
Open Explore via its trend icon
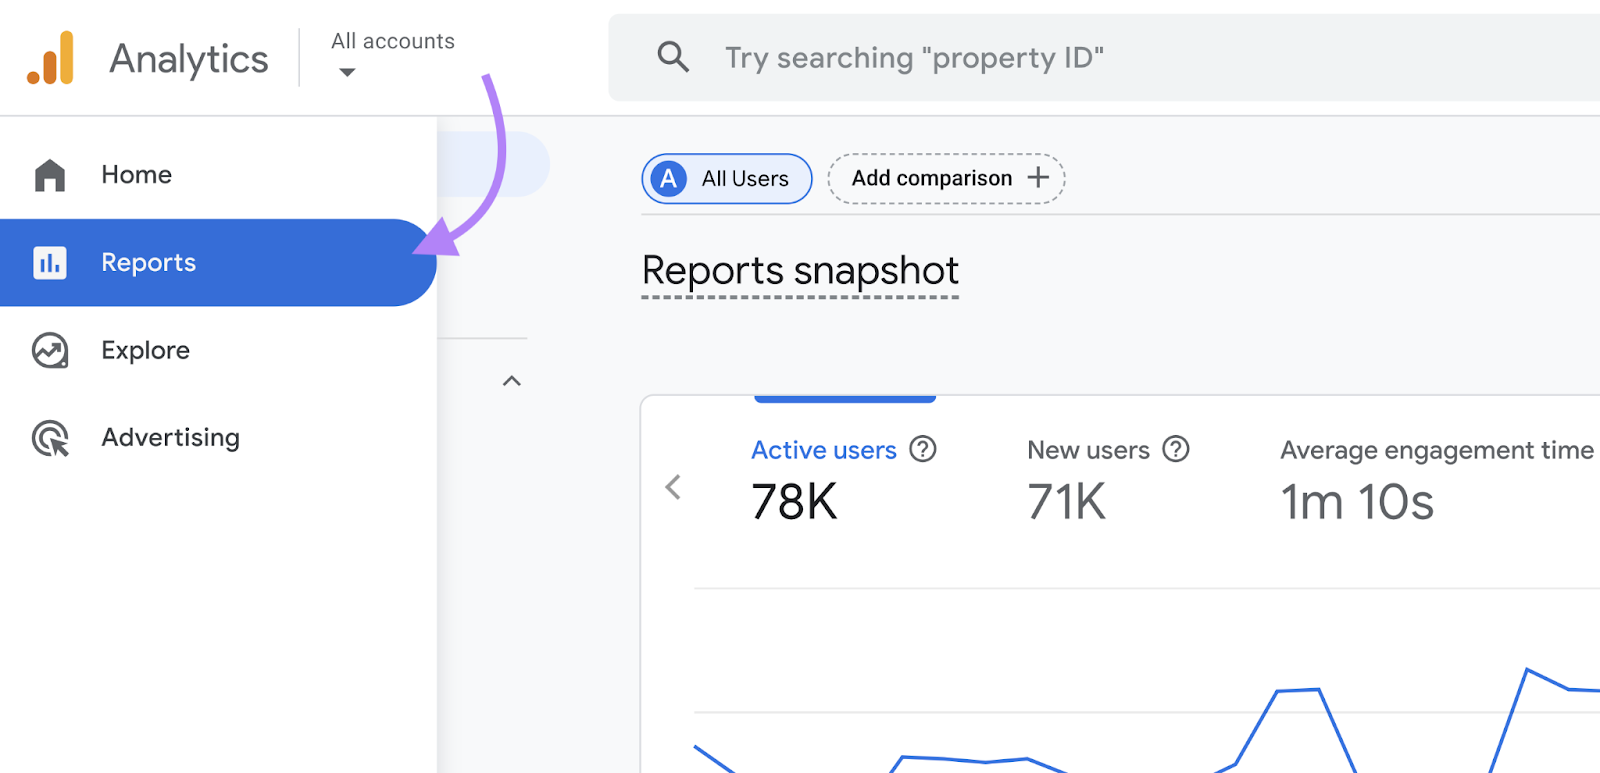50,351
